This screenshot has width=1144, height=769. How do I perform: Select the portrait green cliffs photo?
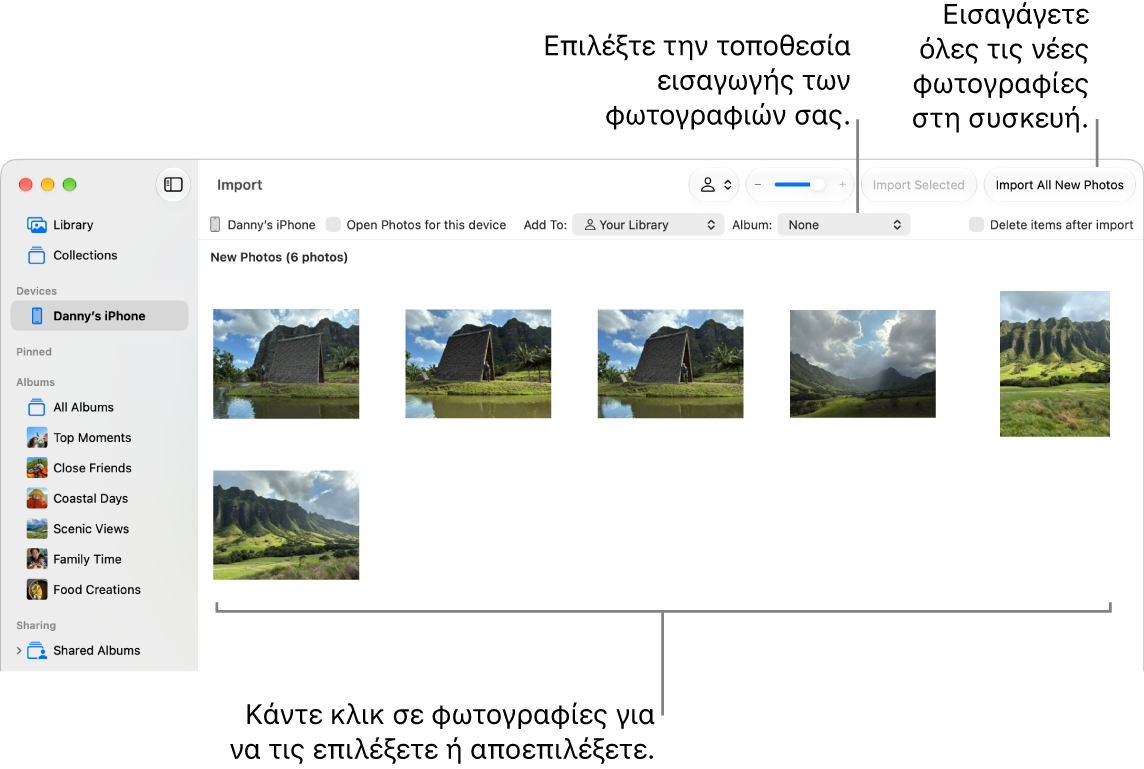click(1055, 364)
